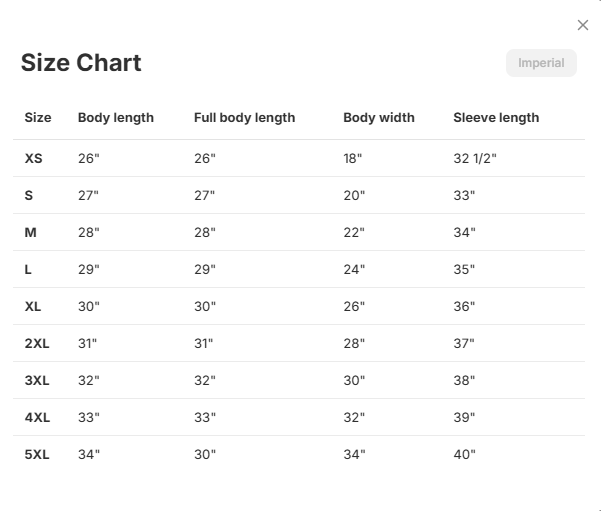The height and width of the screenshot is (511, 601).
Task: Click the 2XL size row label
Action: (37, 343)
